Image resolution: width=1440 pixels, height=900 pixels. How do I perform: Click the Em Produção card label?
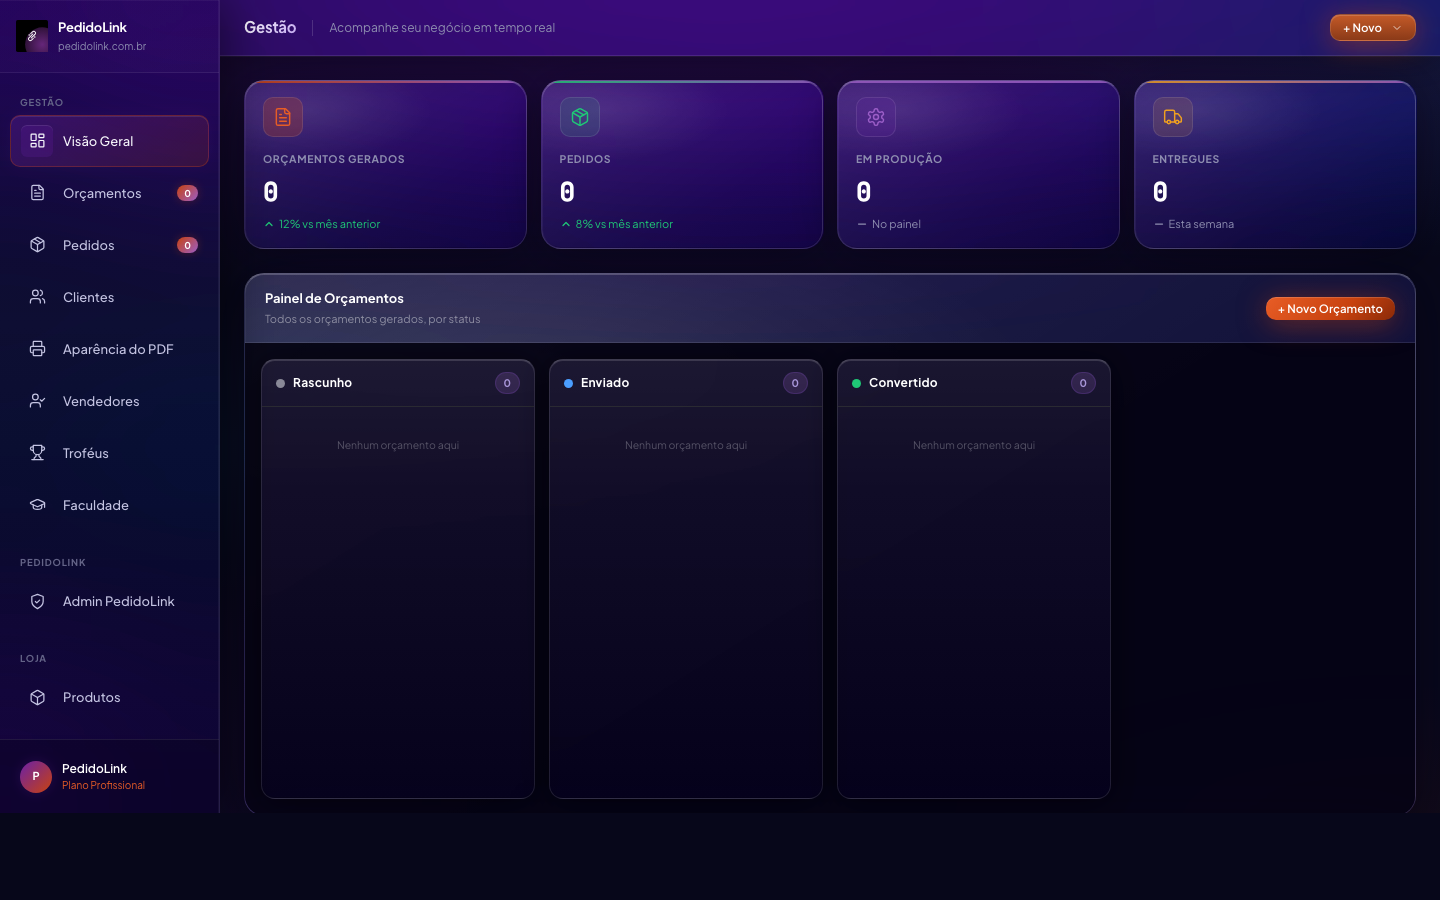899,159
